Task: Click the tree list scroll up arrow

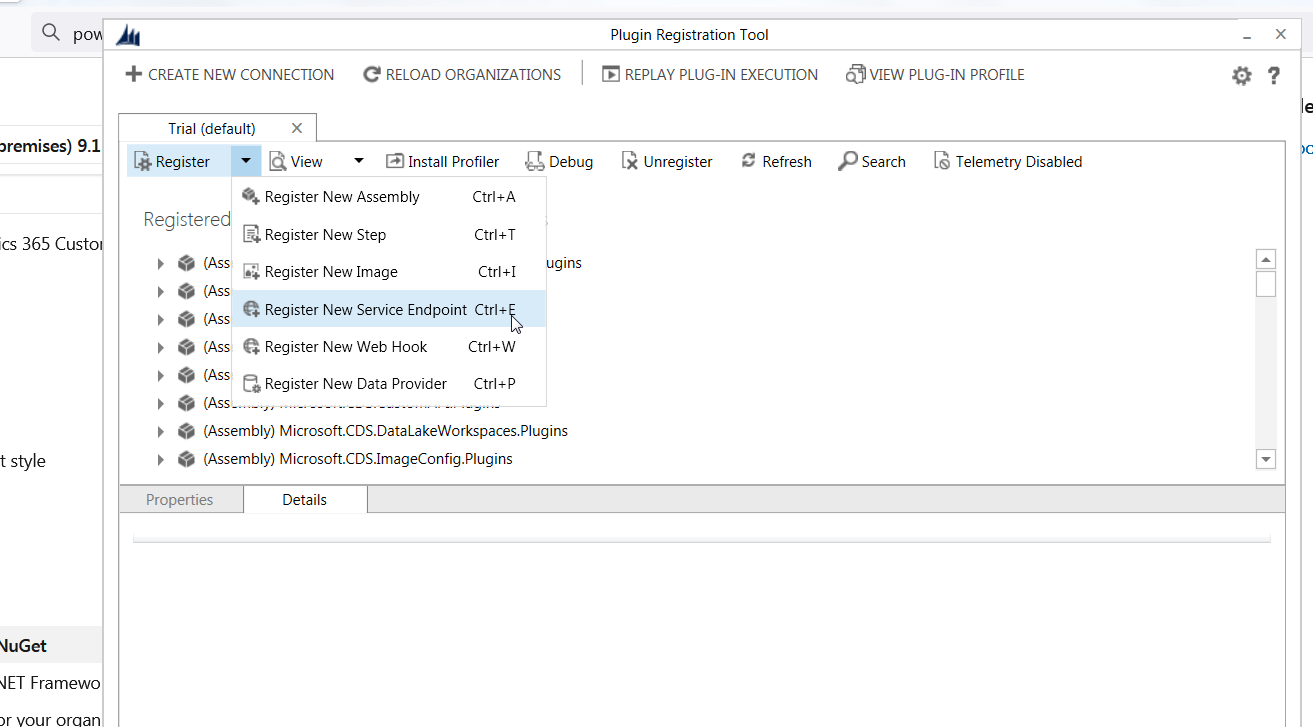Action: 1266,260
